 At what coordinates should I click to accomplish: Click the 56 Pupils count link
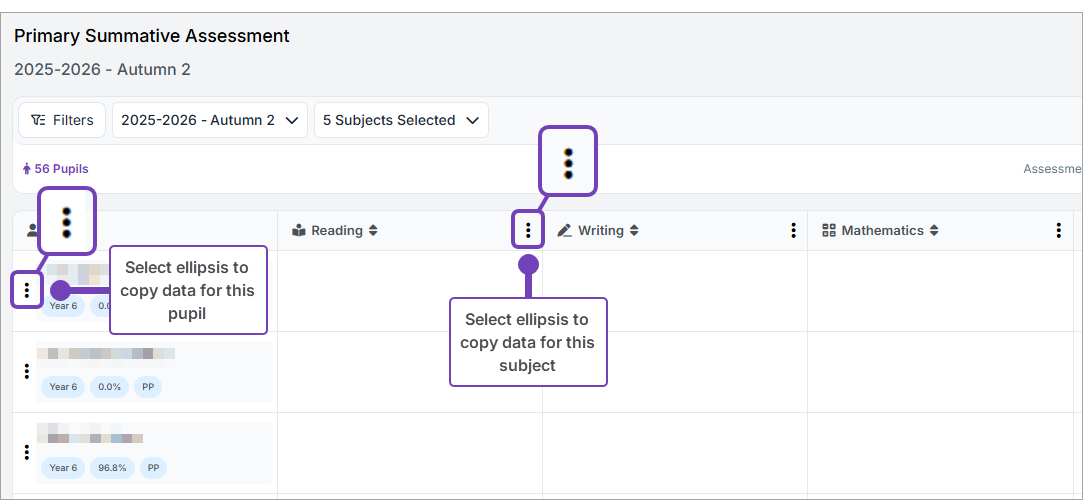click(56, 169)
